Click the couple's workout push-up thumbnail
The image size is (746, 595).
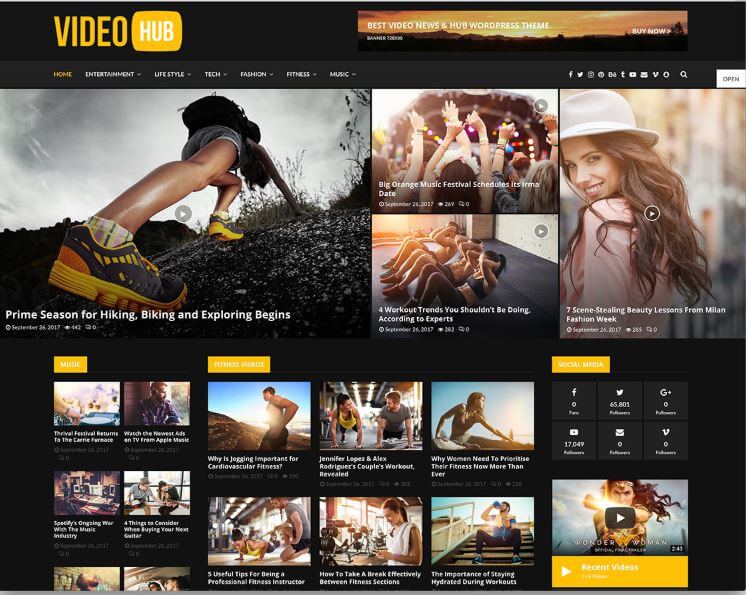[371, 416]
